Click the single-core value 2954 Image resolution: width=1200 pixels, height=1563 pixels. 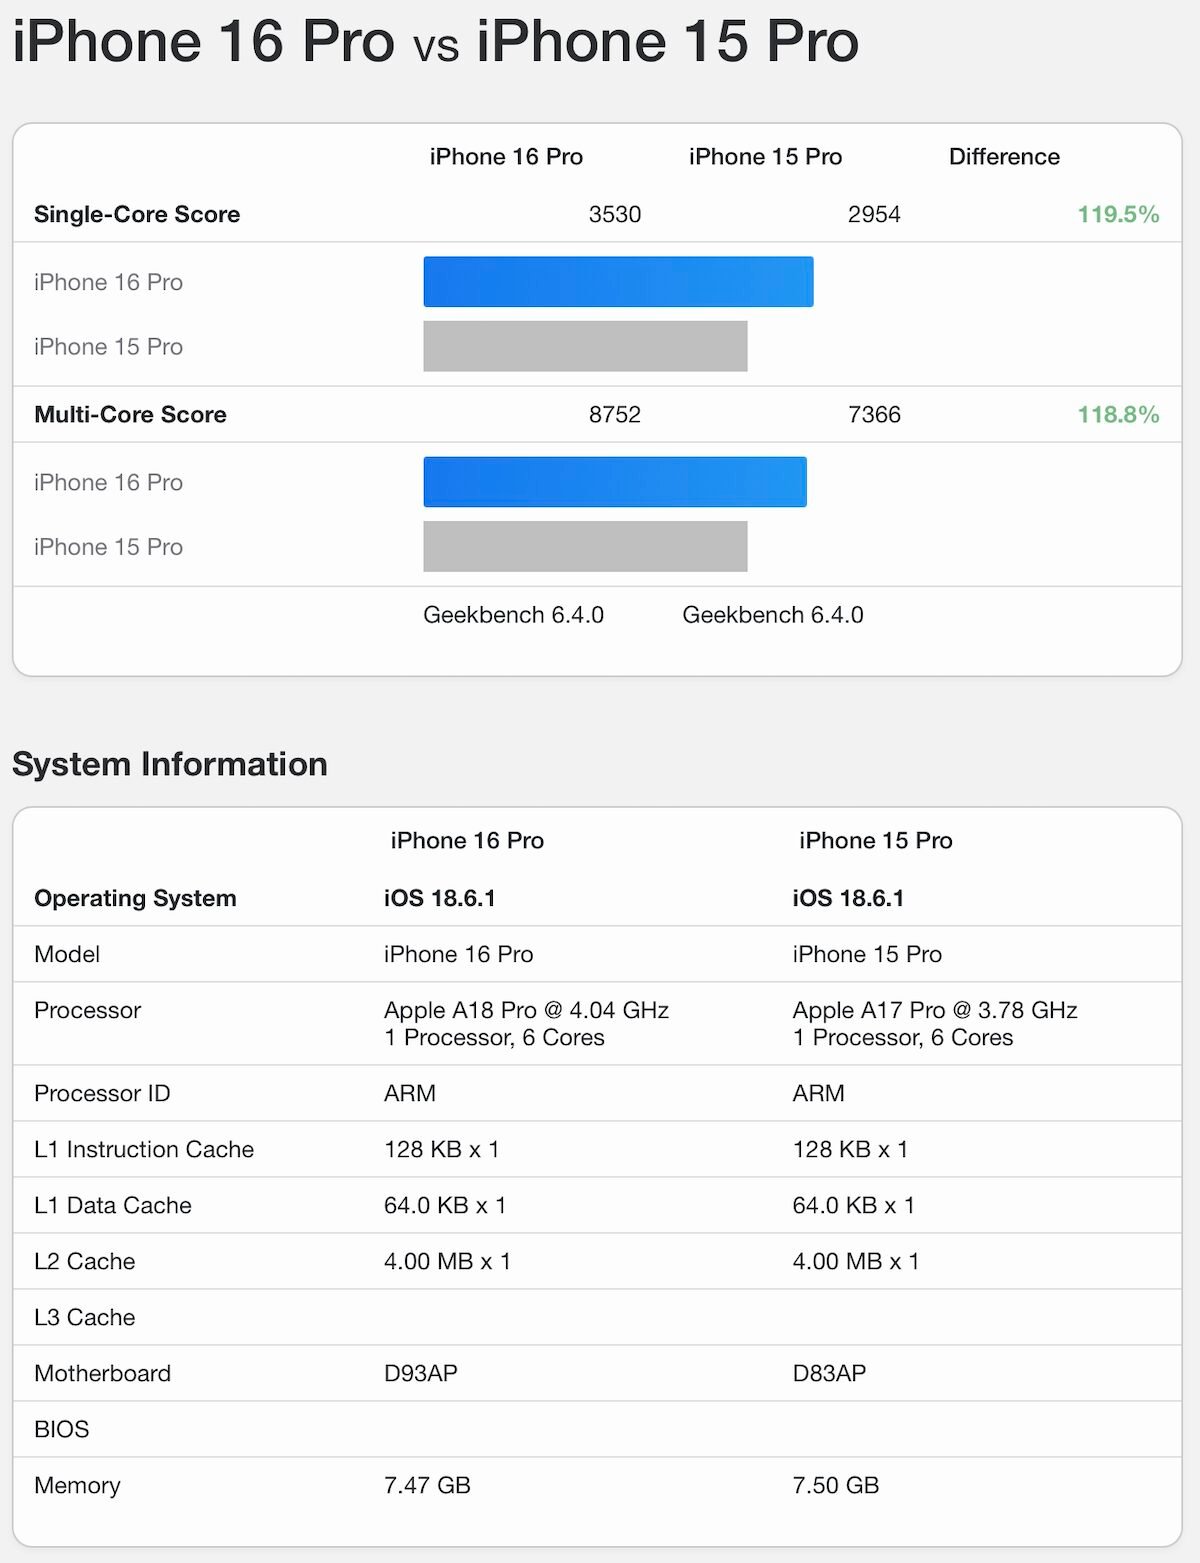click(874, 214)
